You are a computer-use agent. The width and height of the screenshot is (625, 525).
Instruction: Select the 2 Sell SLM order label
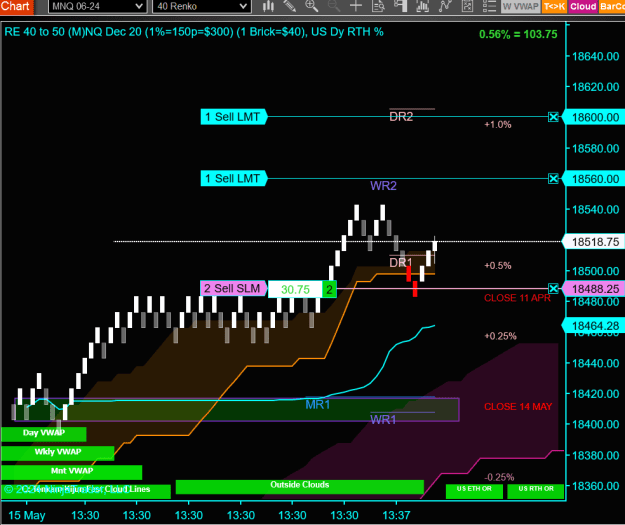tap(233, 288)
